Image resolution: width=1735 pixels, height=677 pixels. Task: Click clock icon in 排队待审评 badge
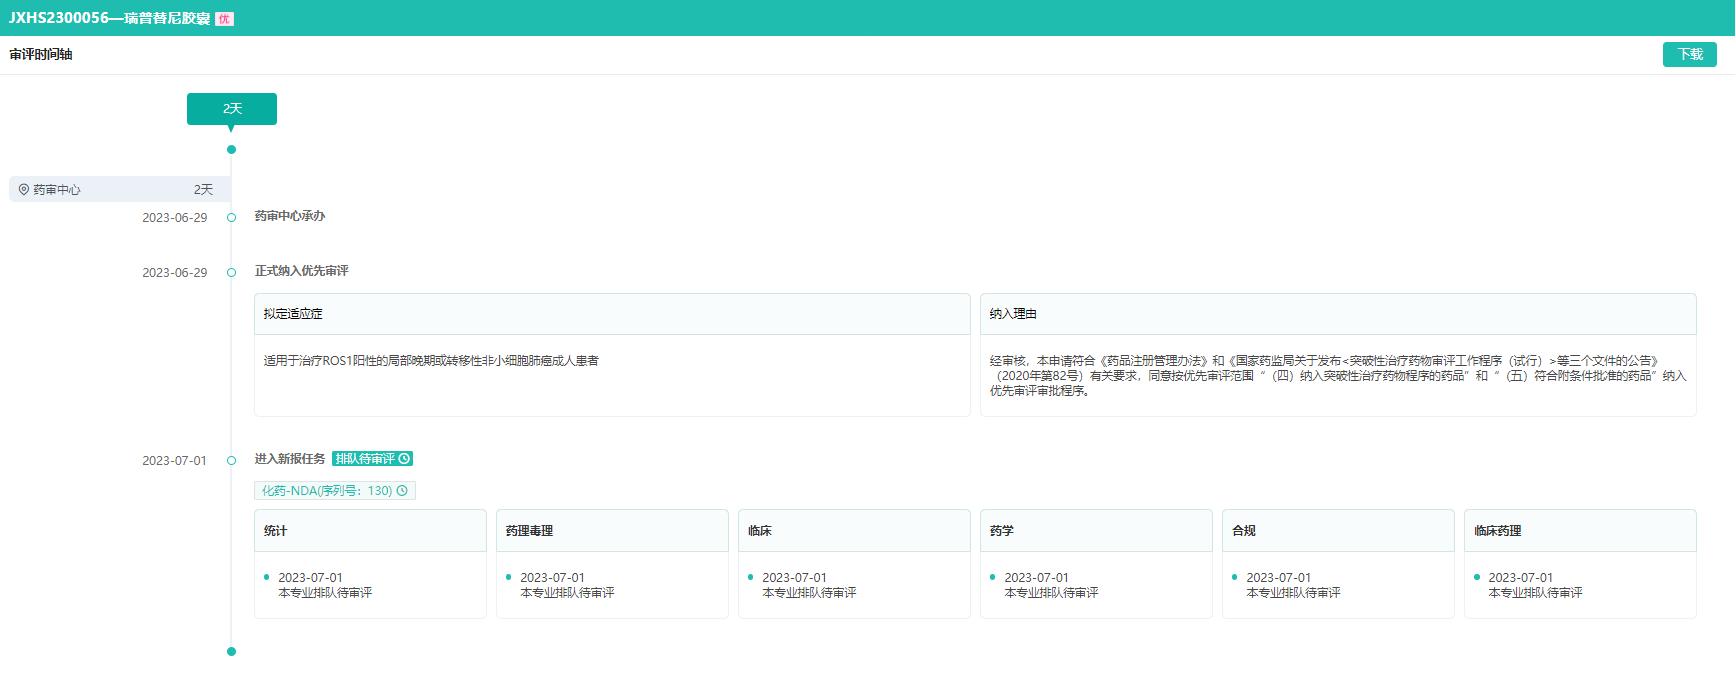[405, 459]
